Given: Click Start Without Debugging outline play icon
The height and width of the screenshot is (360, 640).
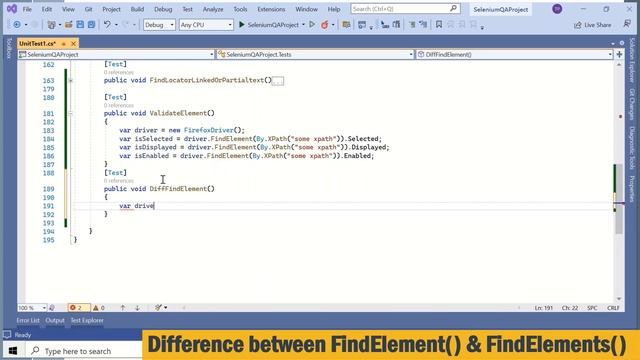Looking at the screenshot, I should [312, 25].
